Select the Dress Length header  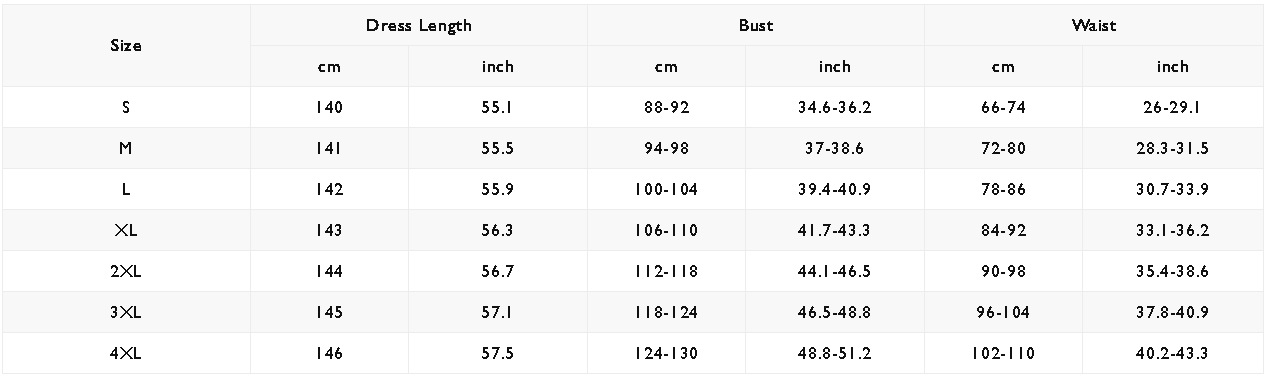(418, 25)
